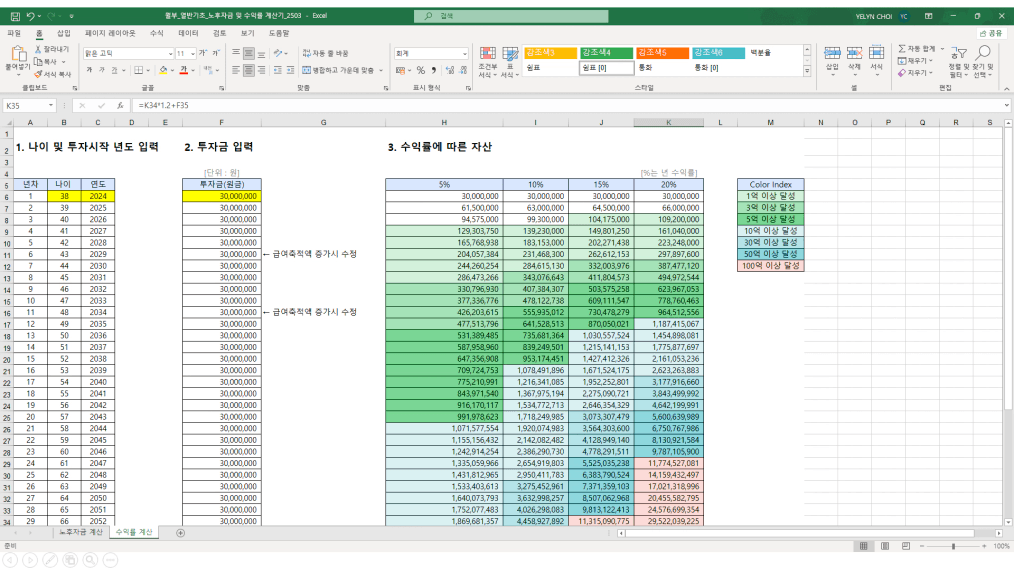Image resolution: width=1014 pixels, height=570 pixels.
Task: Switch to the 노후자금 계산 sheet tab
Action: (x=81, y=532)
